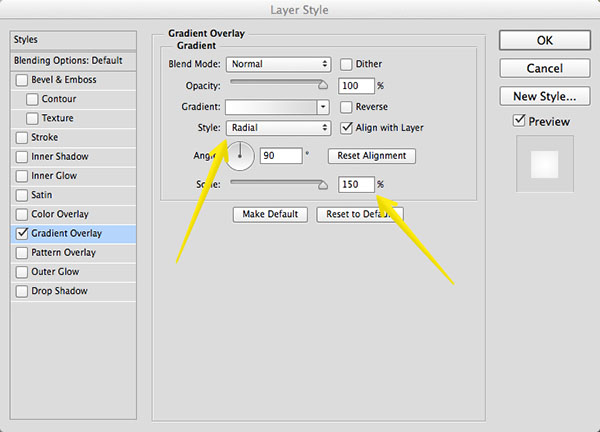
Task: Open the Blend Mode dropdown
Action: tap(278, 64)
